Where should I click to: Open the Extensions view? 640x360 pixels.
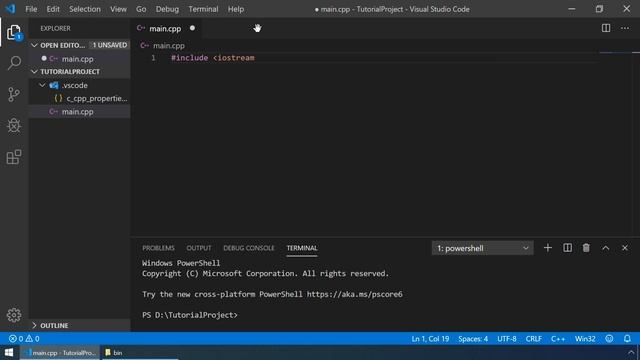point(14,157)
